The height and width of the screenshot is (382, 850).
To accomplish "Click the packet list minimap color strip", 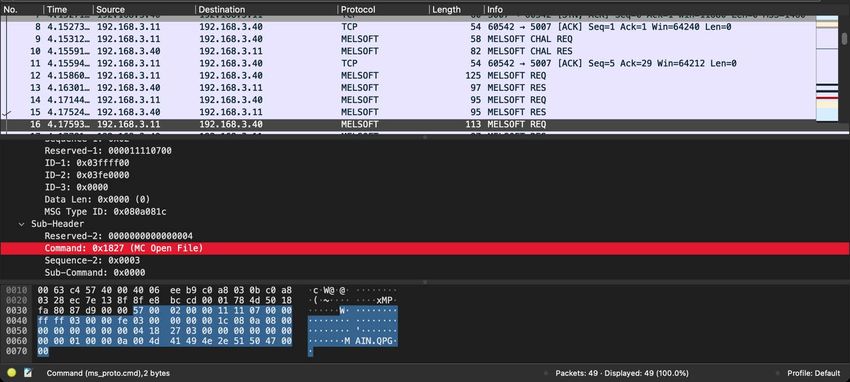I will point(827,70).
